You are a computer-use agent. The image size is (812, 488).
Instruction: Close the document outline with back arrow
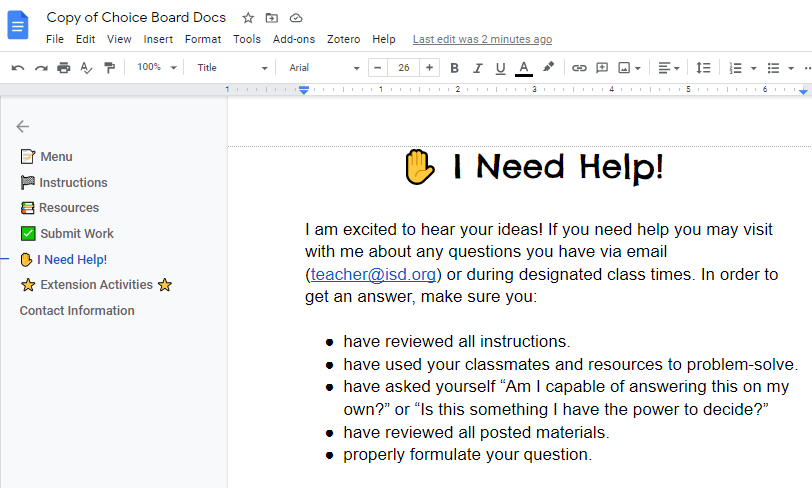(22, 126)
